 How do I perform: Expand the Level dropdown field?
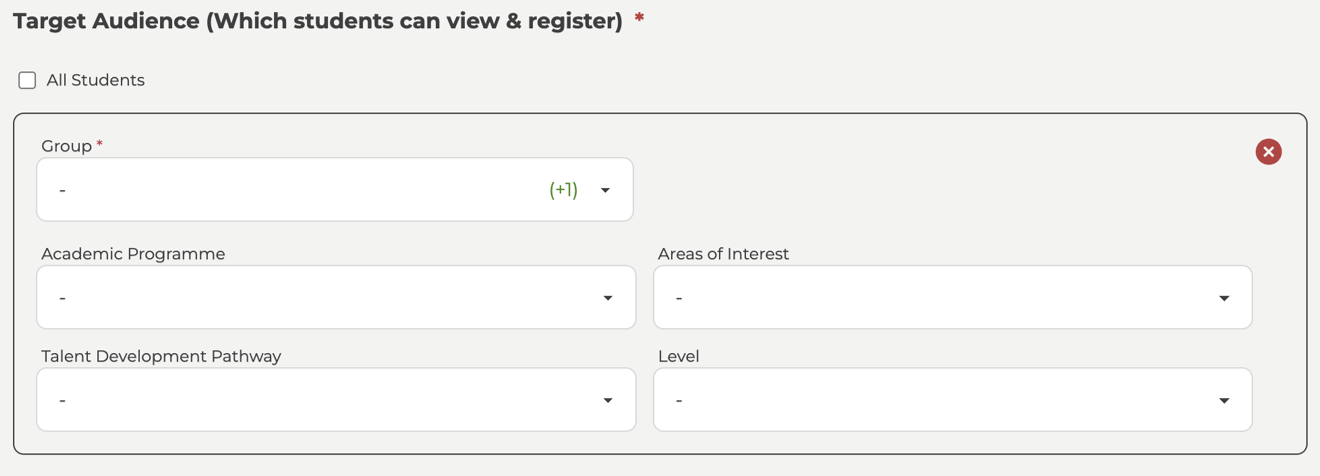940,401
